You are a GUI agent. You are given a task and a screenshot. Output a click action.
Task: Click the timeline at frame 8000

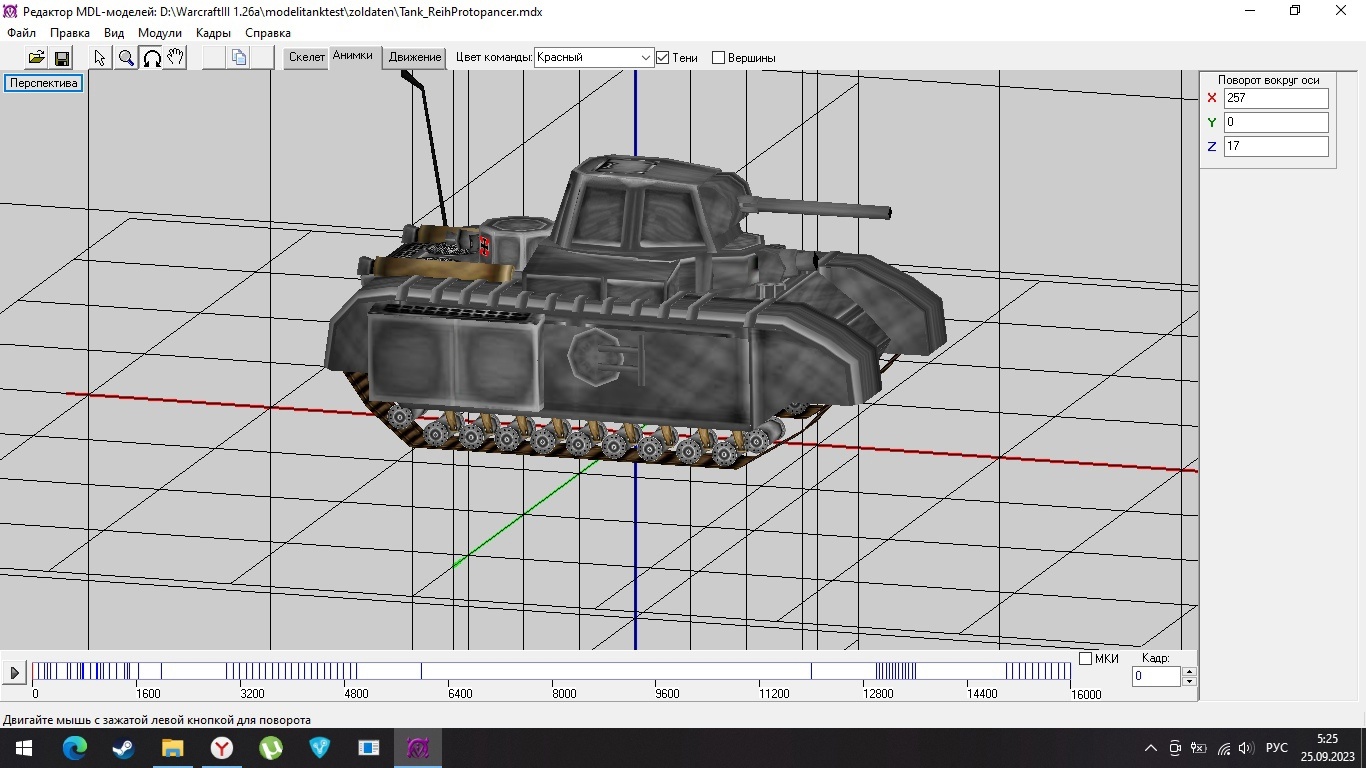553,672
